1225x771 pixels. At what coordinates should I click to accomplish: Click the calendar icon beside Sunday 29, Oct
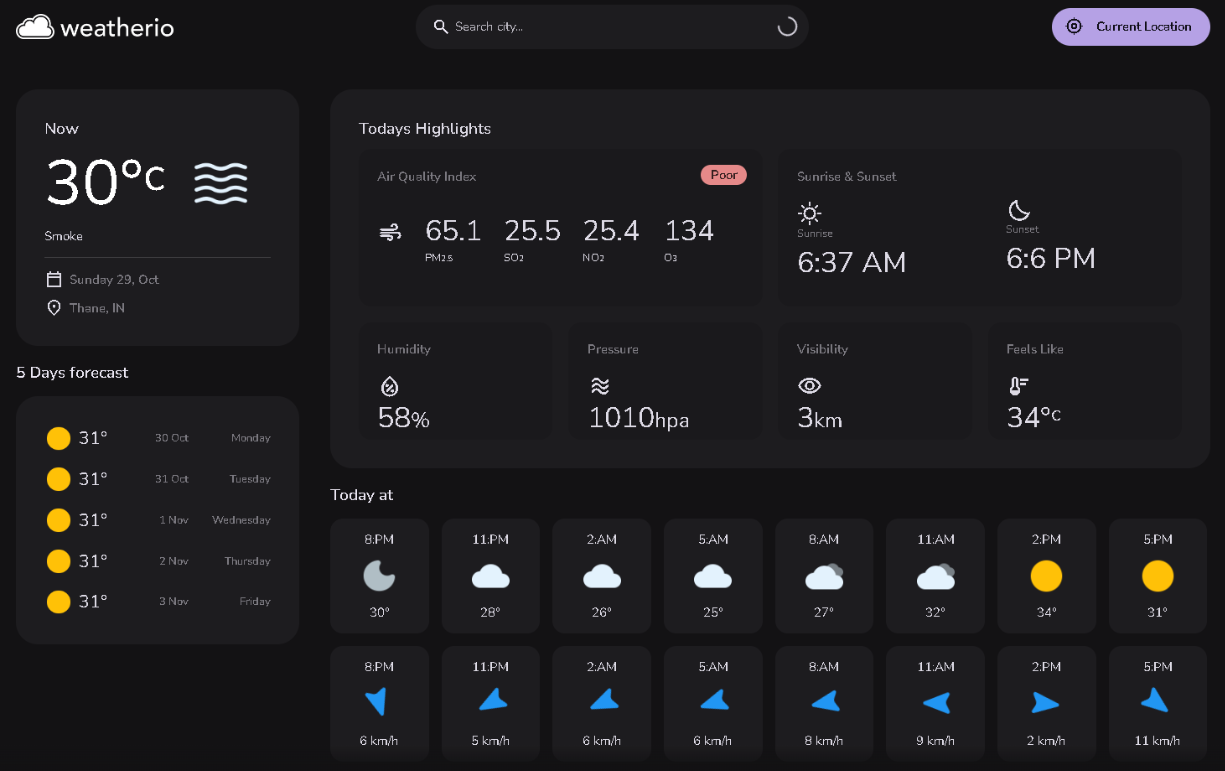(54, 280)
